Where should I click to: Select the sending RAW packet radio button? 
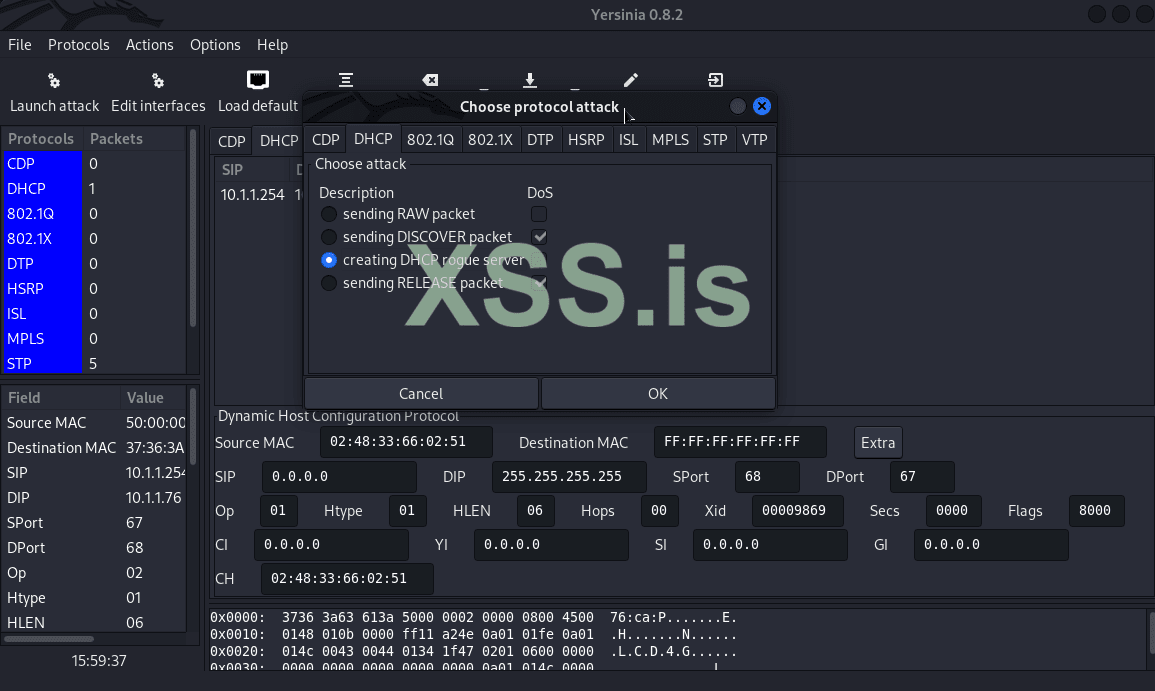click(329, 214)
